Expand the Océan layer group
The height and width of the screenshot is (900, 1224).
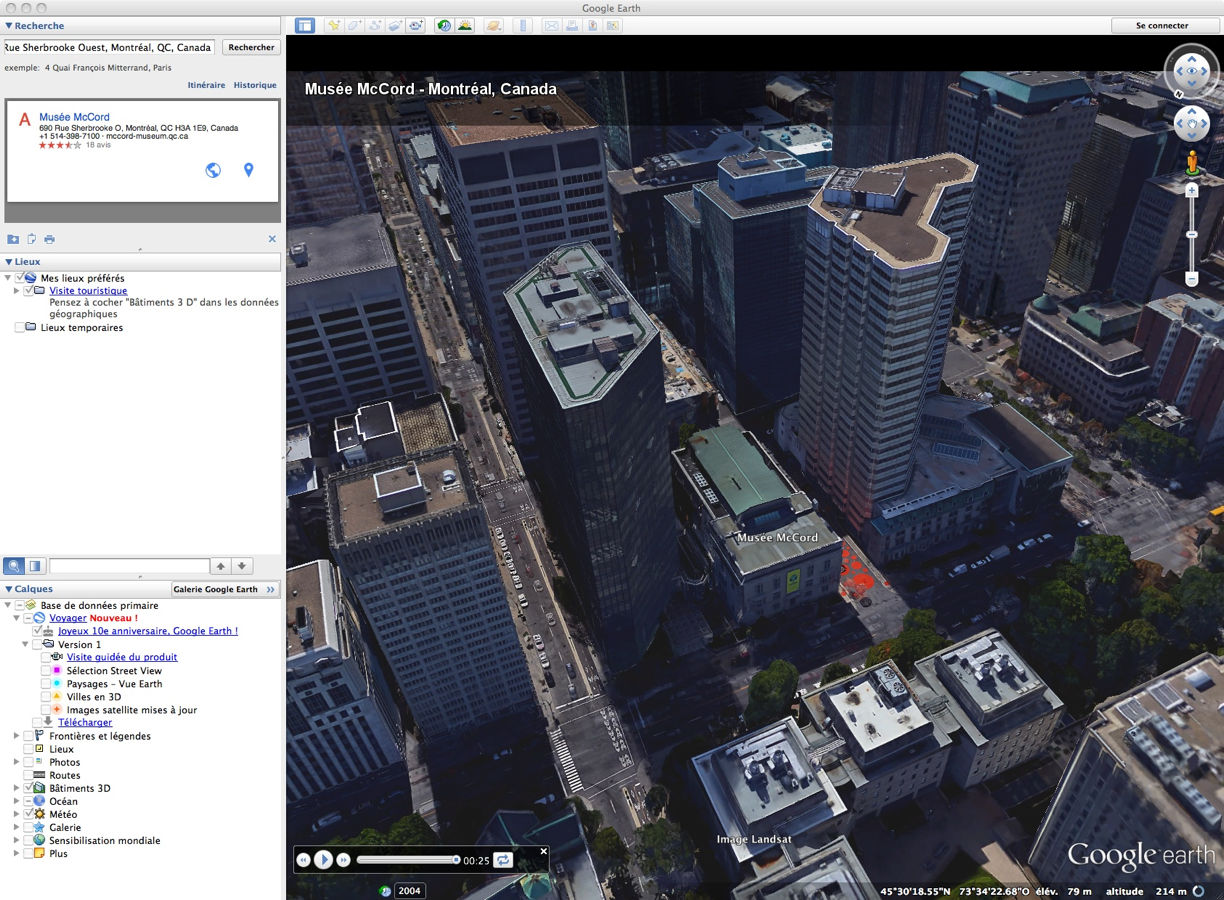click(16, 801)
